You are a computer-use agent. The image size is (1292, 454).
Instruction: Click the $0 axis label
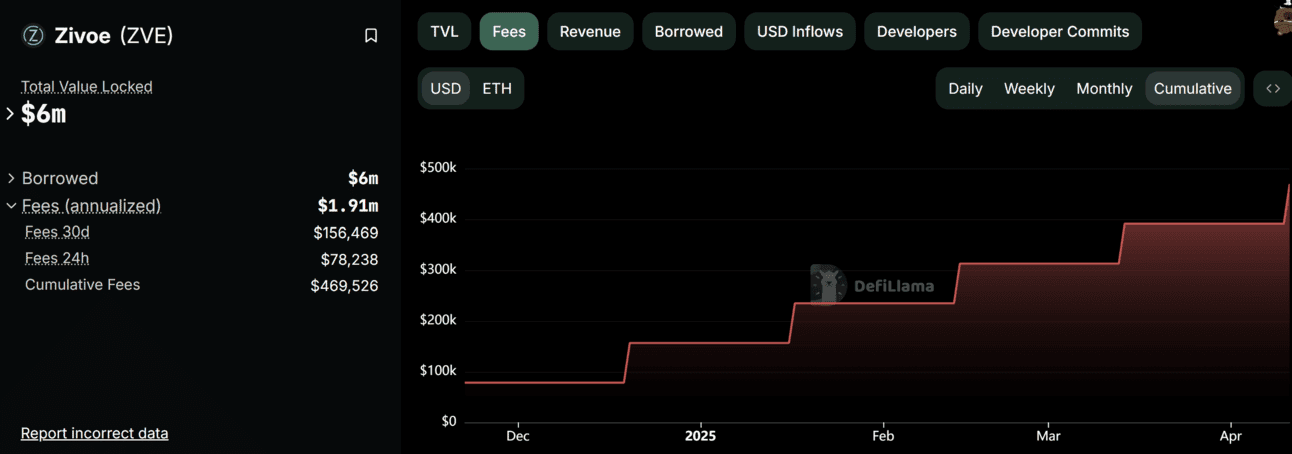pos(448,422)
